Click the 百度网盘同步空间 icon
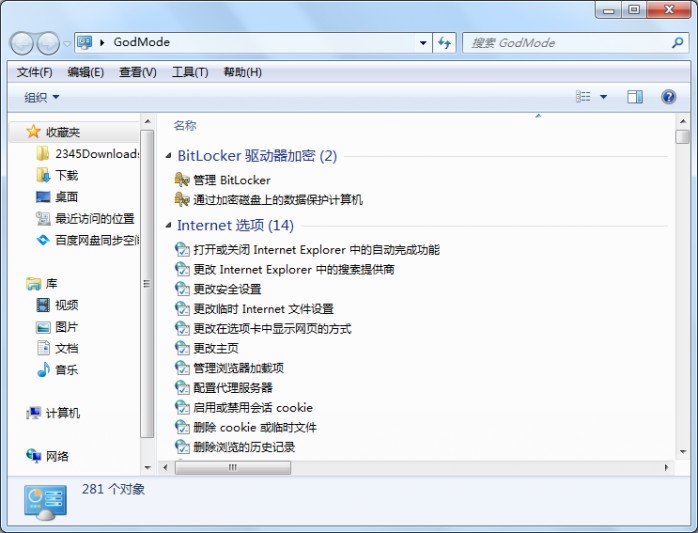This screenshot has width=698, height=533. (43, 240)
